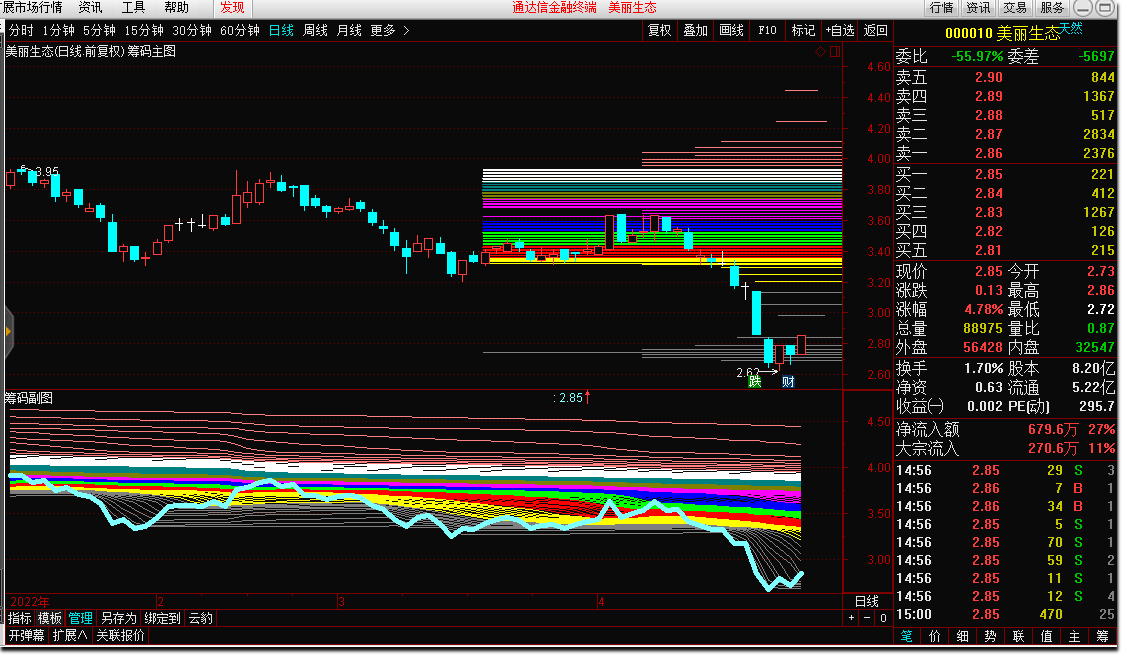Open the 复权 adjustment options
This screenshot has width=1123, height=655.
pyautogui.click(x=660, y=30)
